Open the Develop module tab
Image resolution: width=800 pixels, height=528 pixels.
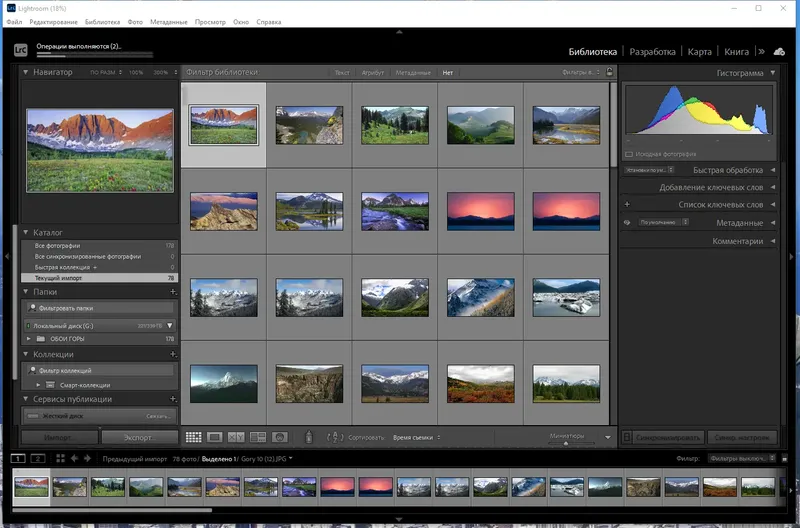click(651, 51)
